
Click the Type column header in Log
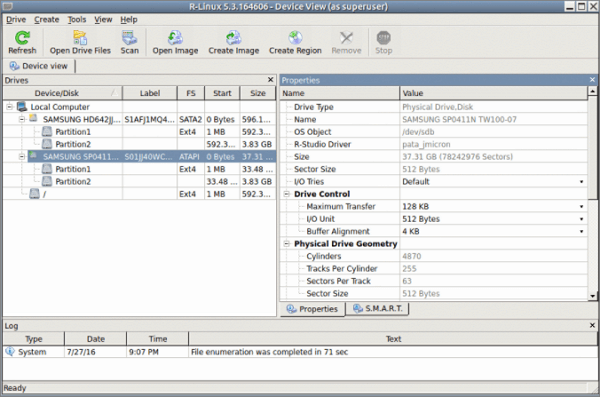(x=34, y=339)
